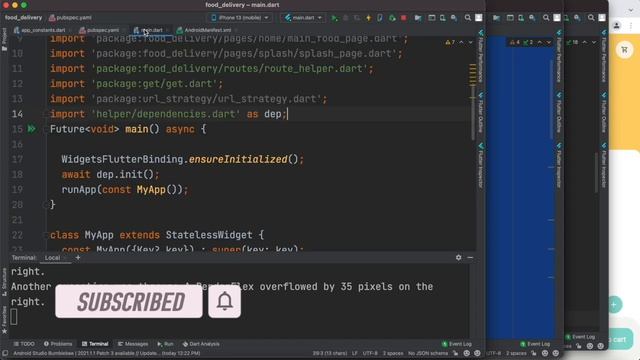
Task: Open the Project tool window
Action: coord(4,40)
